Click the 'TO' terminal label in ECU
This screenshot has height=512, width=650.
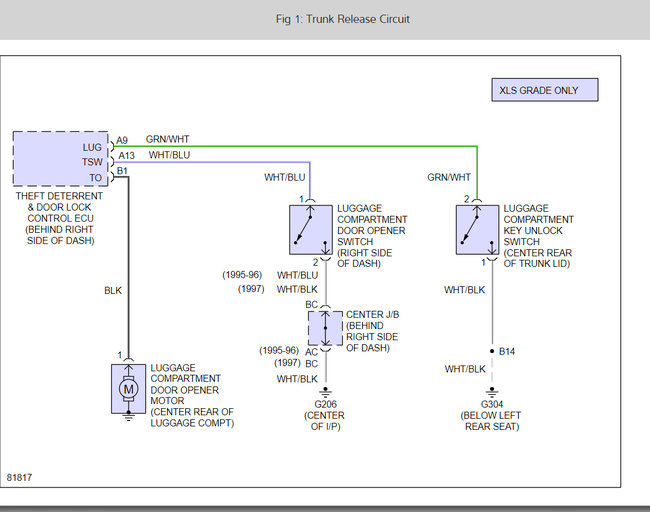click(96, 178)
